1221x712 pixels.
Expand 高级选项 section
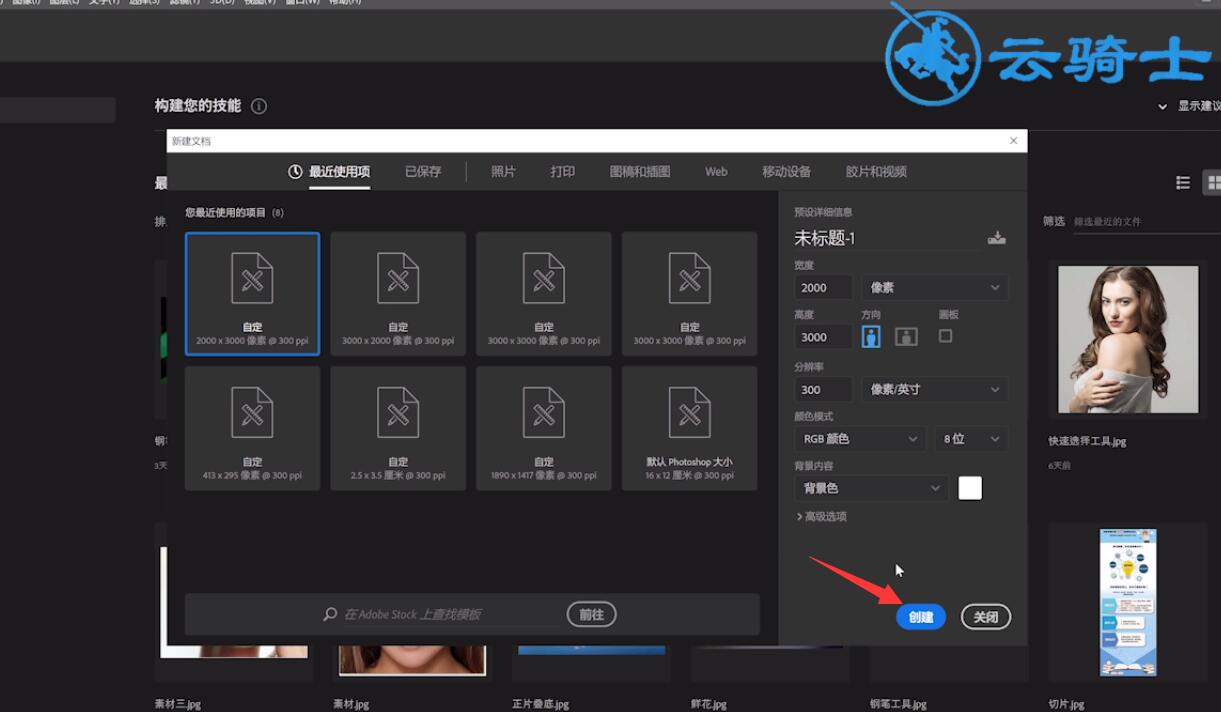pos(821,517)
